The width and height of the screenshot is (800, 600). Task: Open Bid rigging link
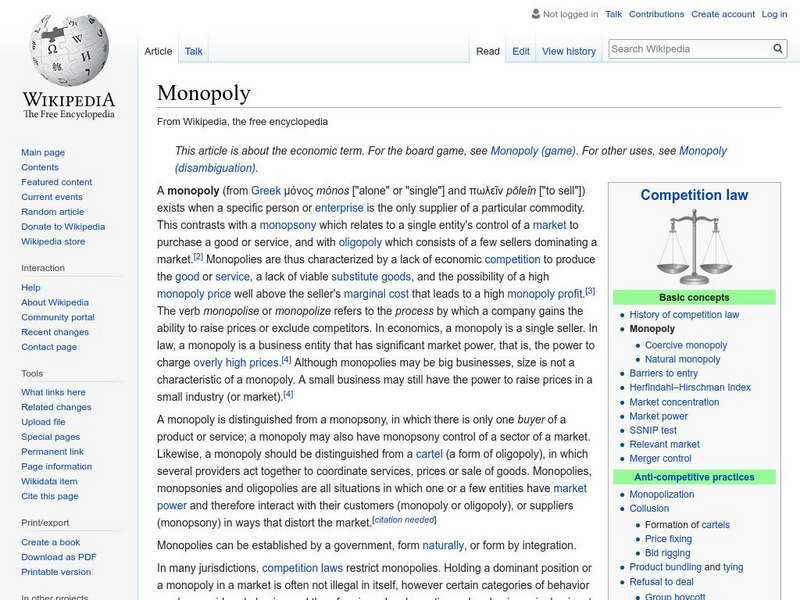(667, 553)
